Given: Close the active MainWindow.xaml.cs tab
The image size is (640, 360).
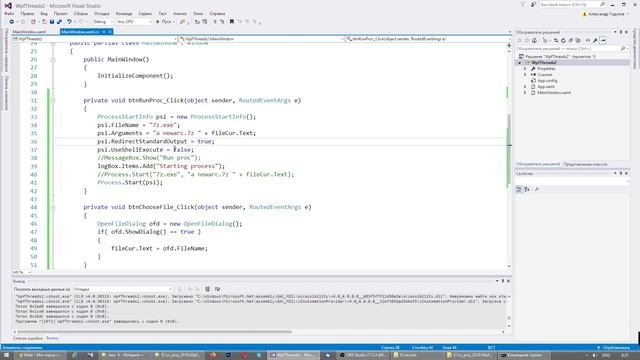Looking at the screenshot, I should click(x=110, y=32).
